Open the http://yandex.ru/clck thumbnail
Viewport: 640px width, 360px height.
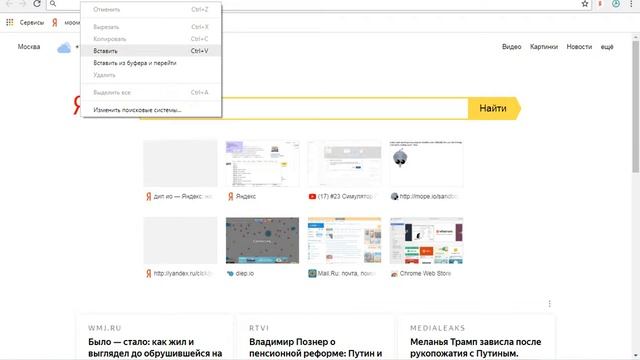(x=180, y=240)
